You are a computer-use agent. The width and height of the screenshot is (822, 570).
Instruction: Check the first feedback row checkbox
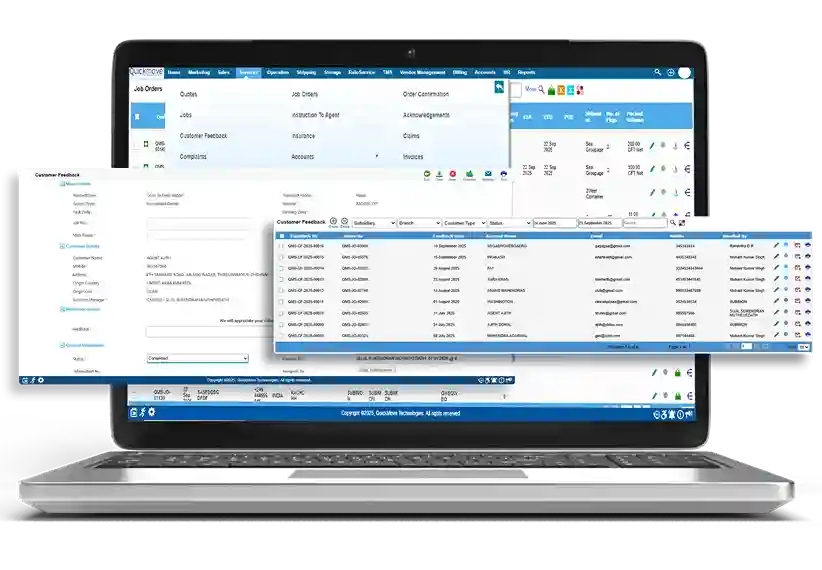pos(281,245)
